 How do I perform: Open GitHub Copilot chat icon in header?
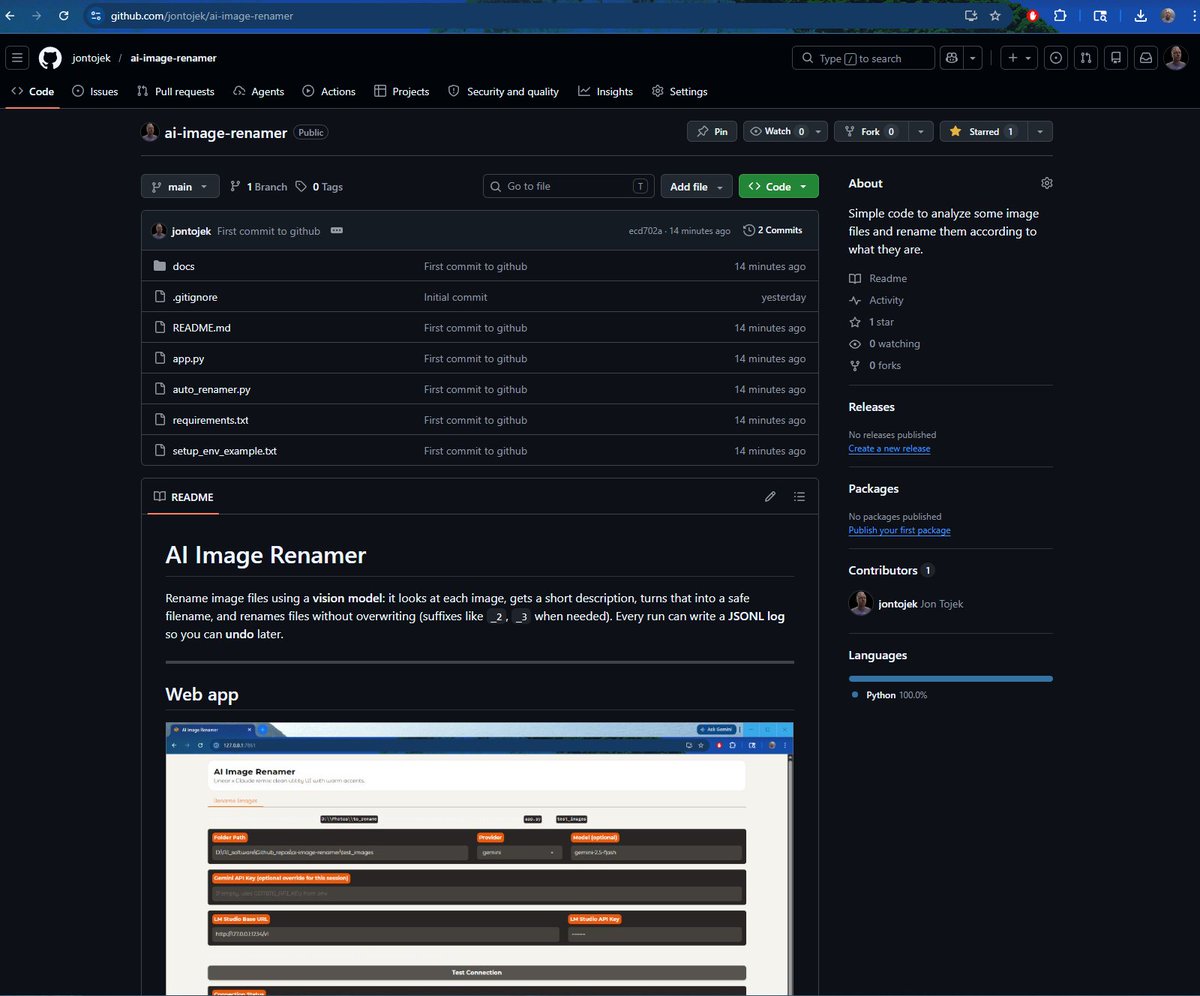[x=952, y=58]
